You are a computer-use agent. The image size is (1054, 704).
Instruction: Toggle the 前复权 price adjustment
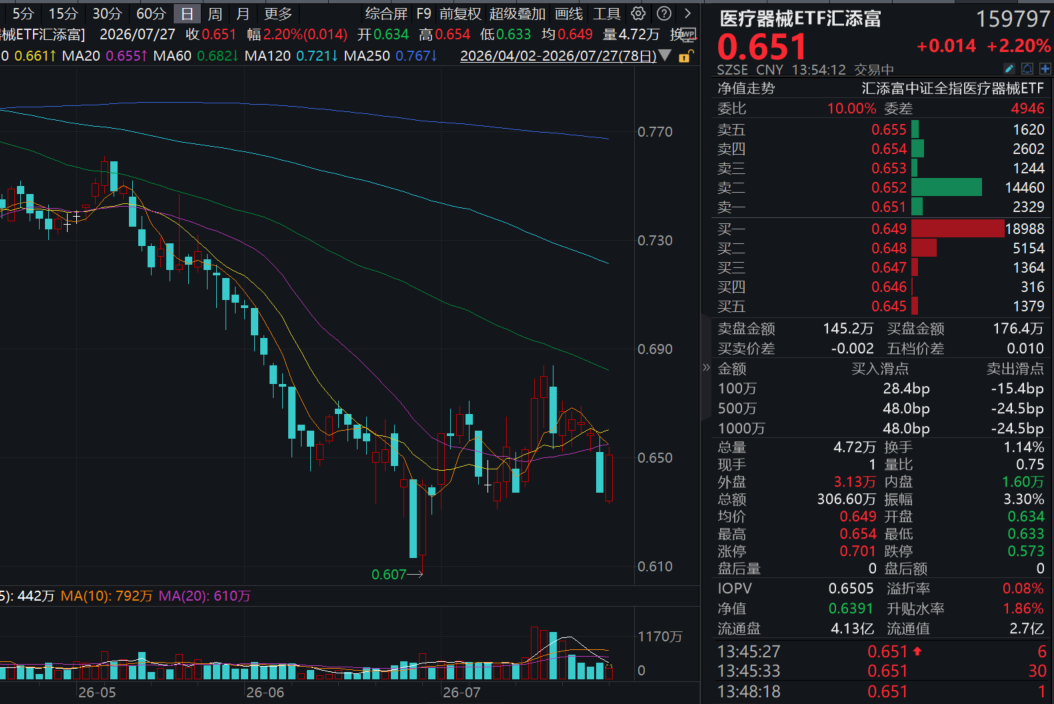click(x=460, y=13)
